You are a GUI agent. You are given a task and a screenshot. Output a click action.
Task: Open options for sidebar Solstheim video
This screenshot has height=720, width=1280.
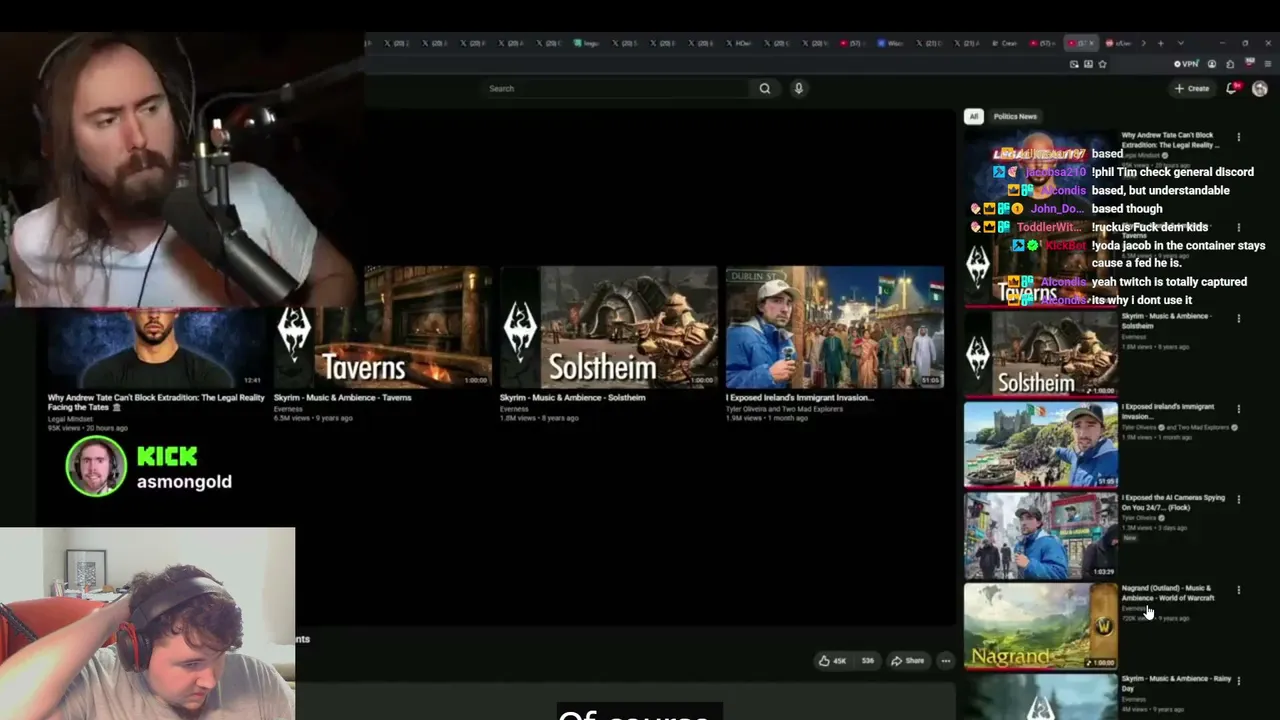(1238, 319)
